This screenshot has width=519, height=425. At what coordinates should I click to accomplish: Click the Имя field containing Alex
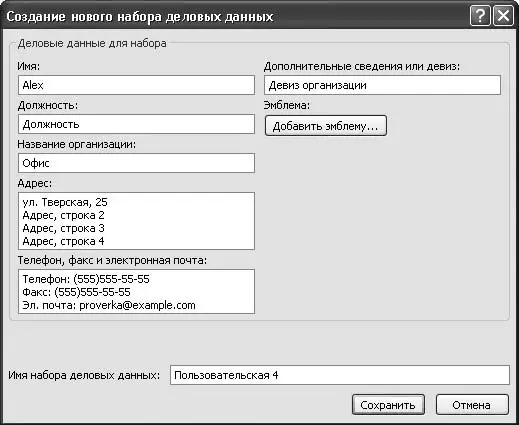click(136, 85)
